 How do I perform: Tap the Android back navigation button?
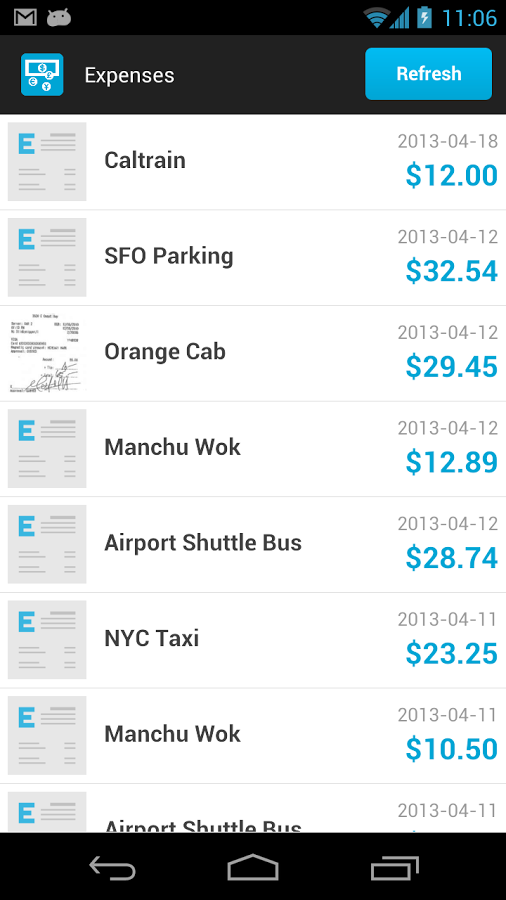pyautogui.click(x=112, y=867)
